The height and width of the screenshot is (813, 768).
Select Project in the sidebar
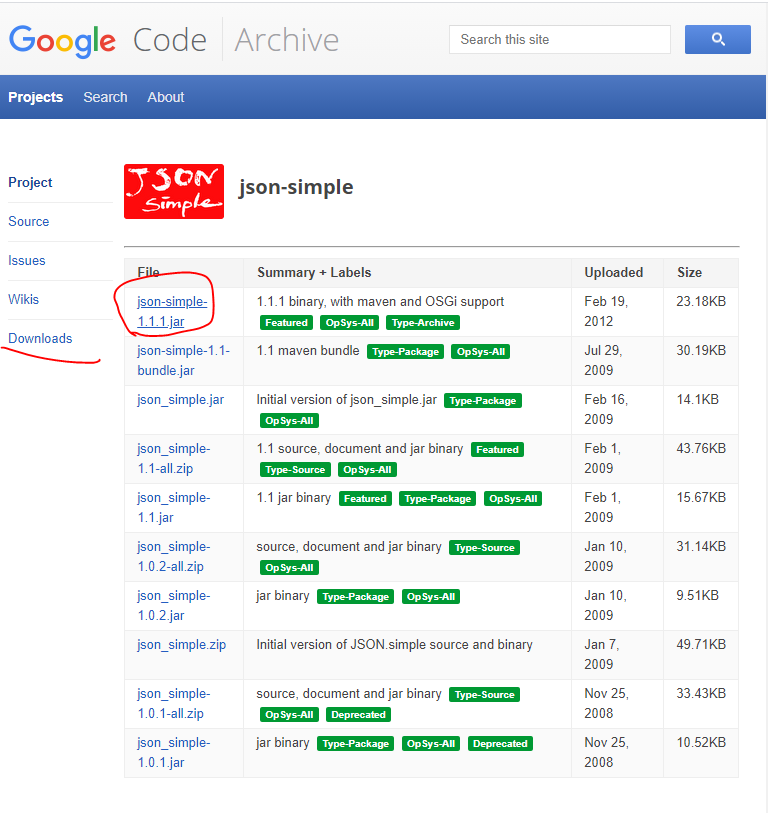click(x=30, y=183)
